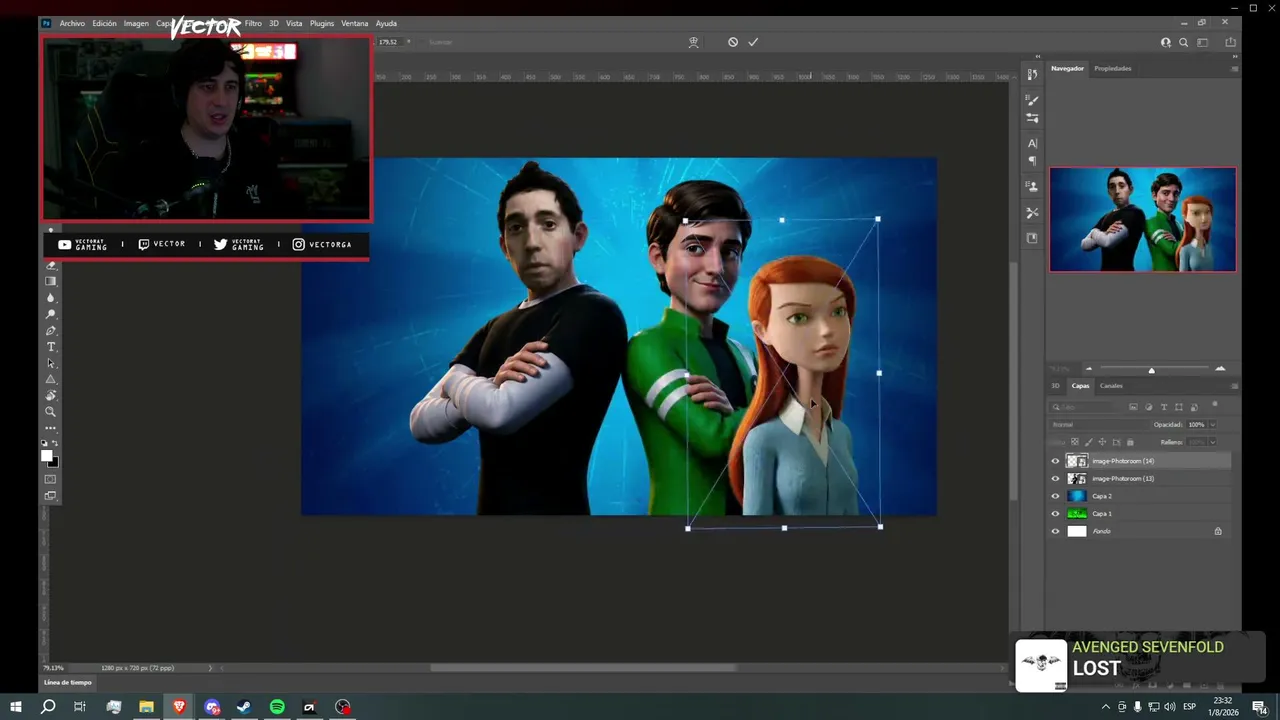Toggle Quick Mask mode
The width and height of the screenshot is (1280, 720).
point(52,479)
